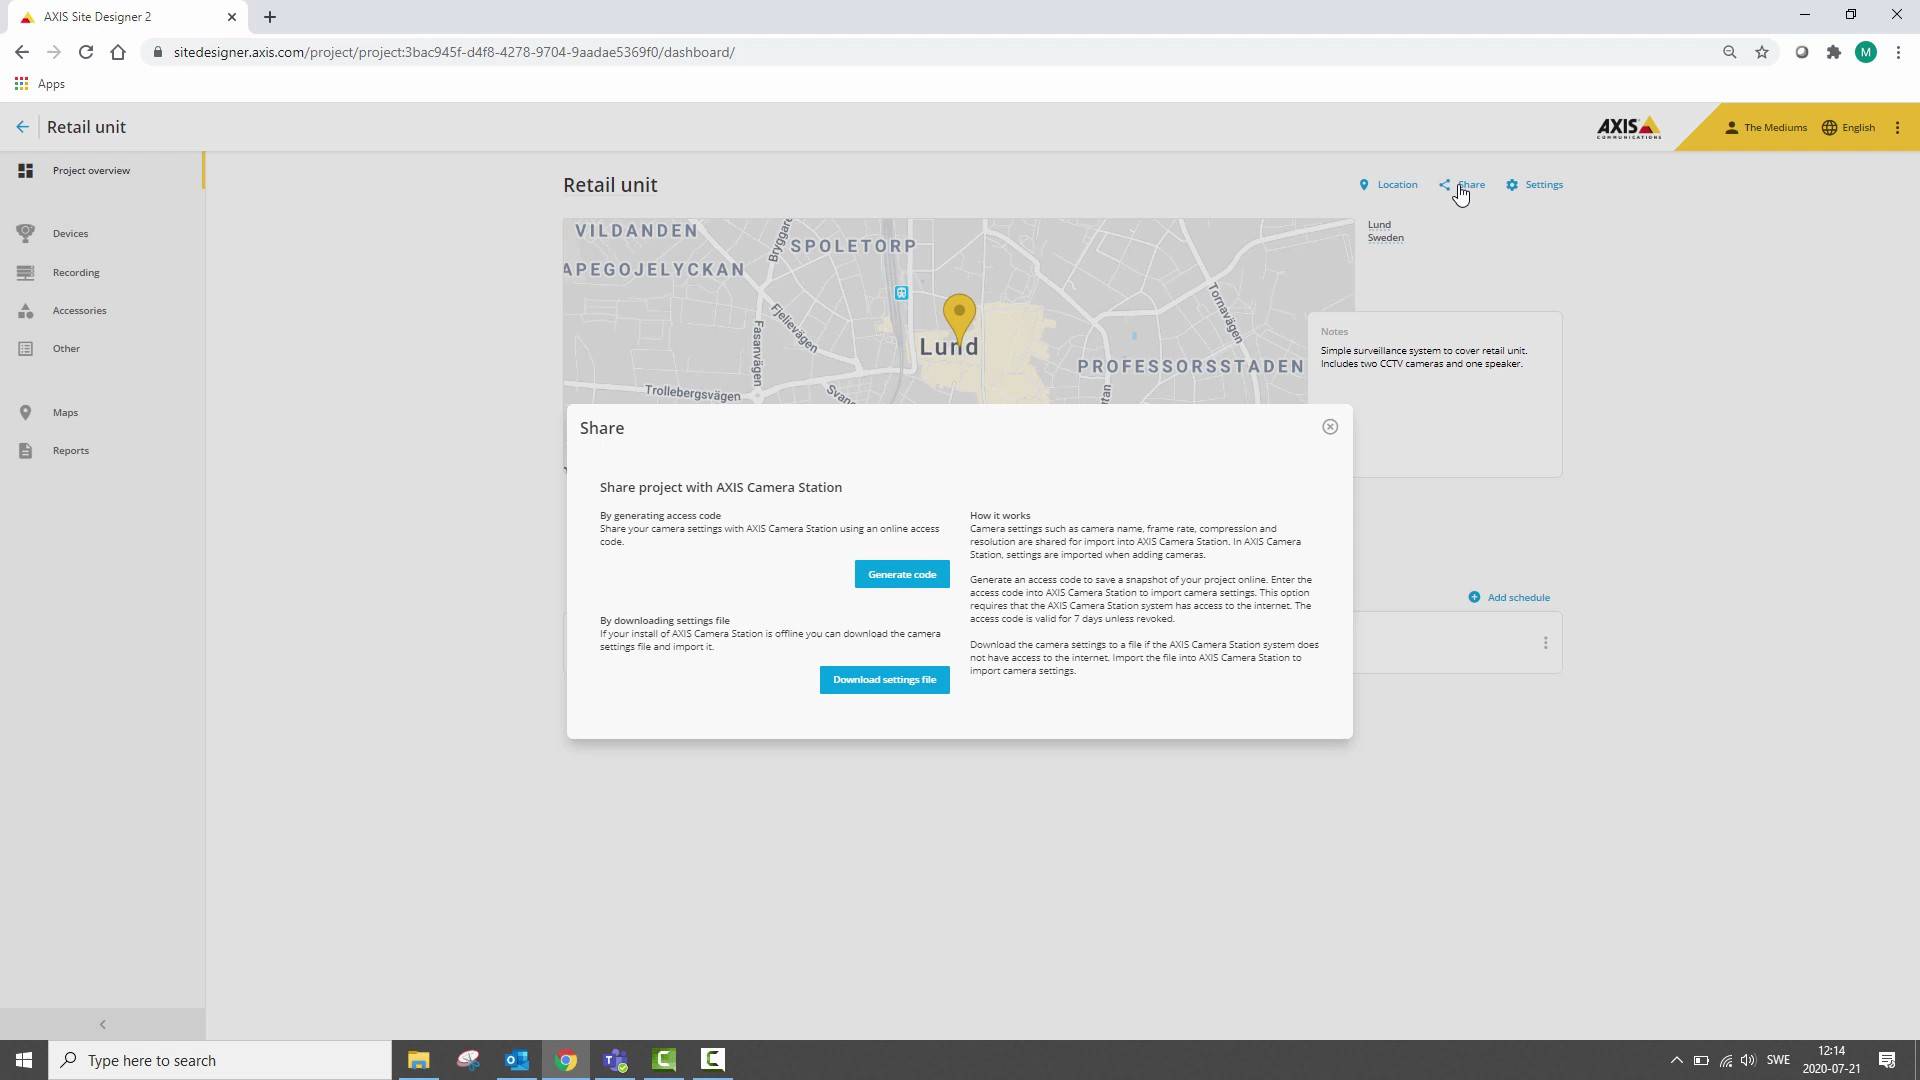Viewport: 1920px width, 1080px height.
Task: Collapse the left sidebar with chevron
Action: 102,1024
